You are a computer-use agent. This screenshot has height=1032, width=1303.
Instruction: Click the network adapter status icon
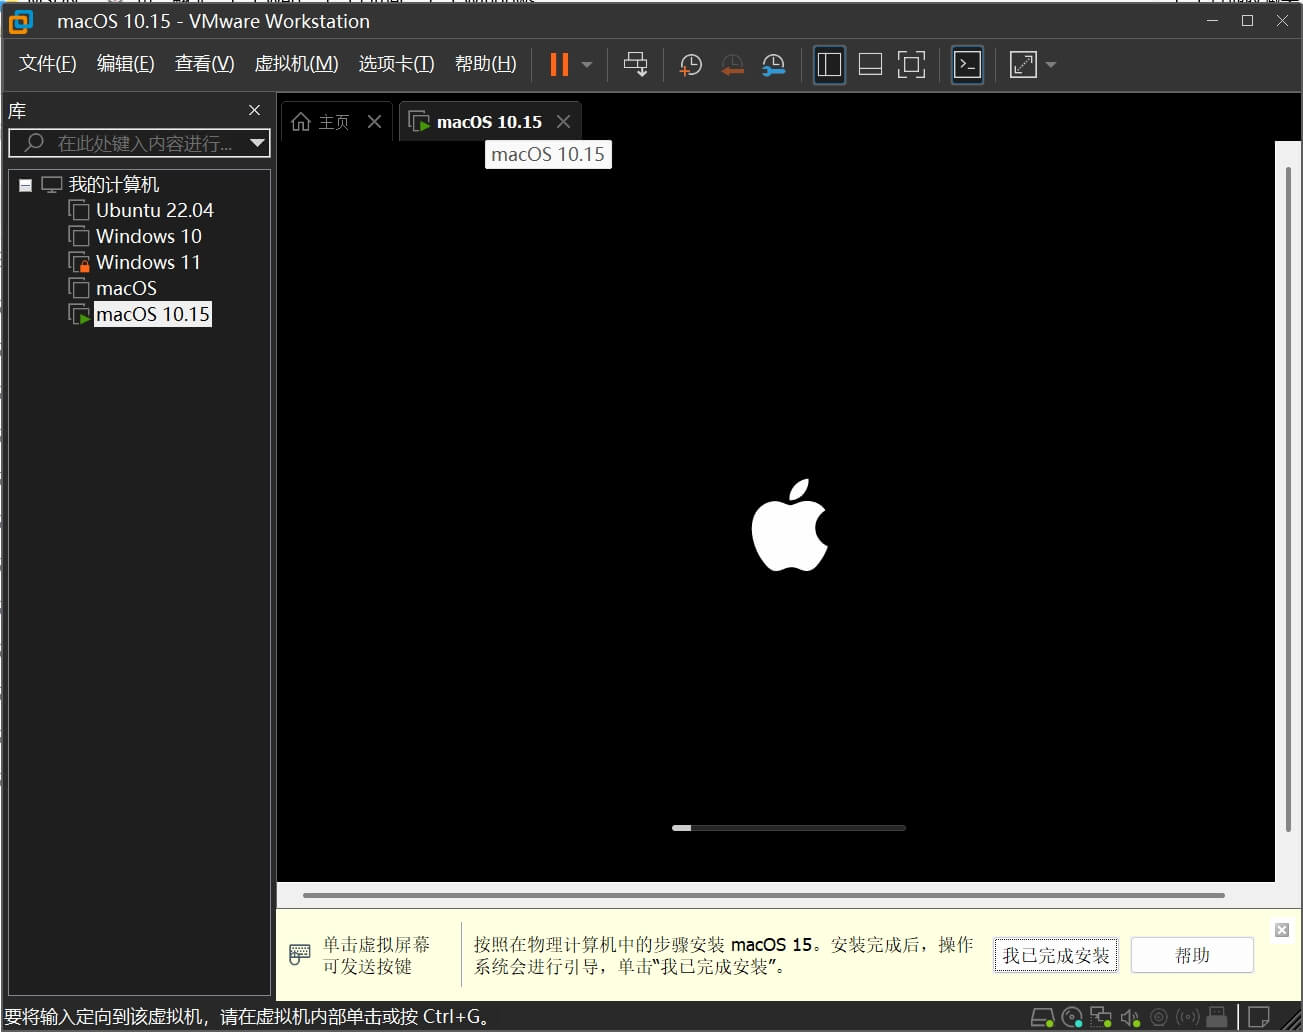(1100, 1018)
